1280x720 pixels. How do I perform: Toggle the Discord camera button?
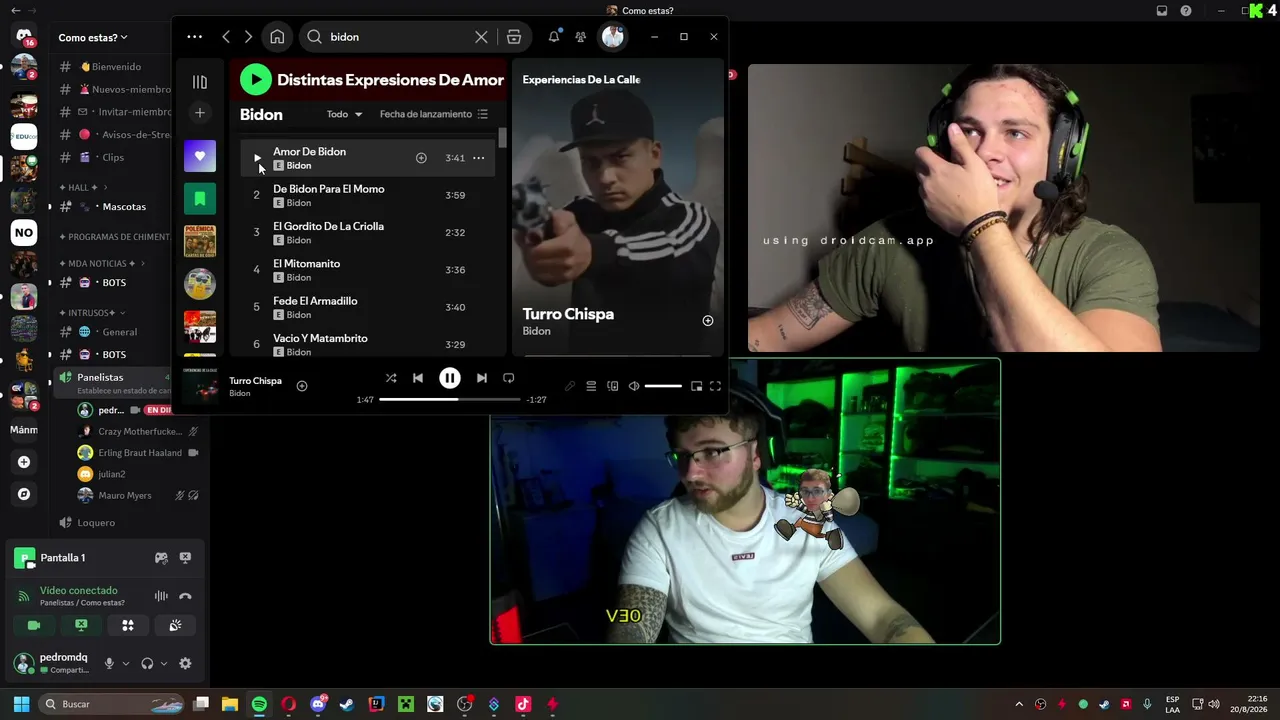(34, 626)
